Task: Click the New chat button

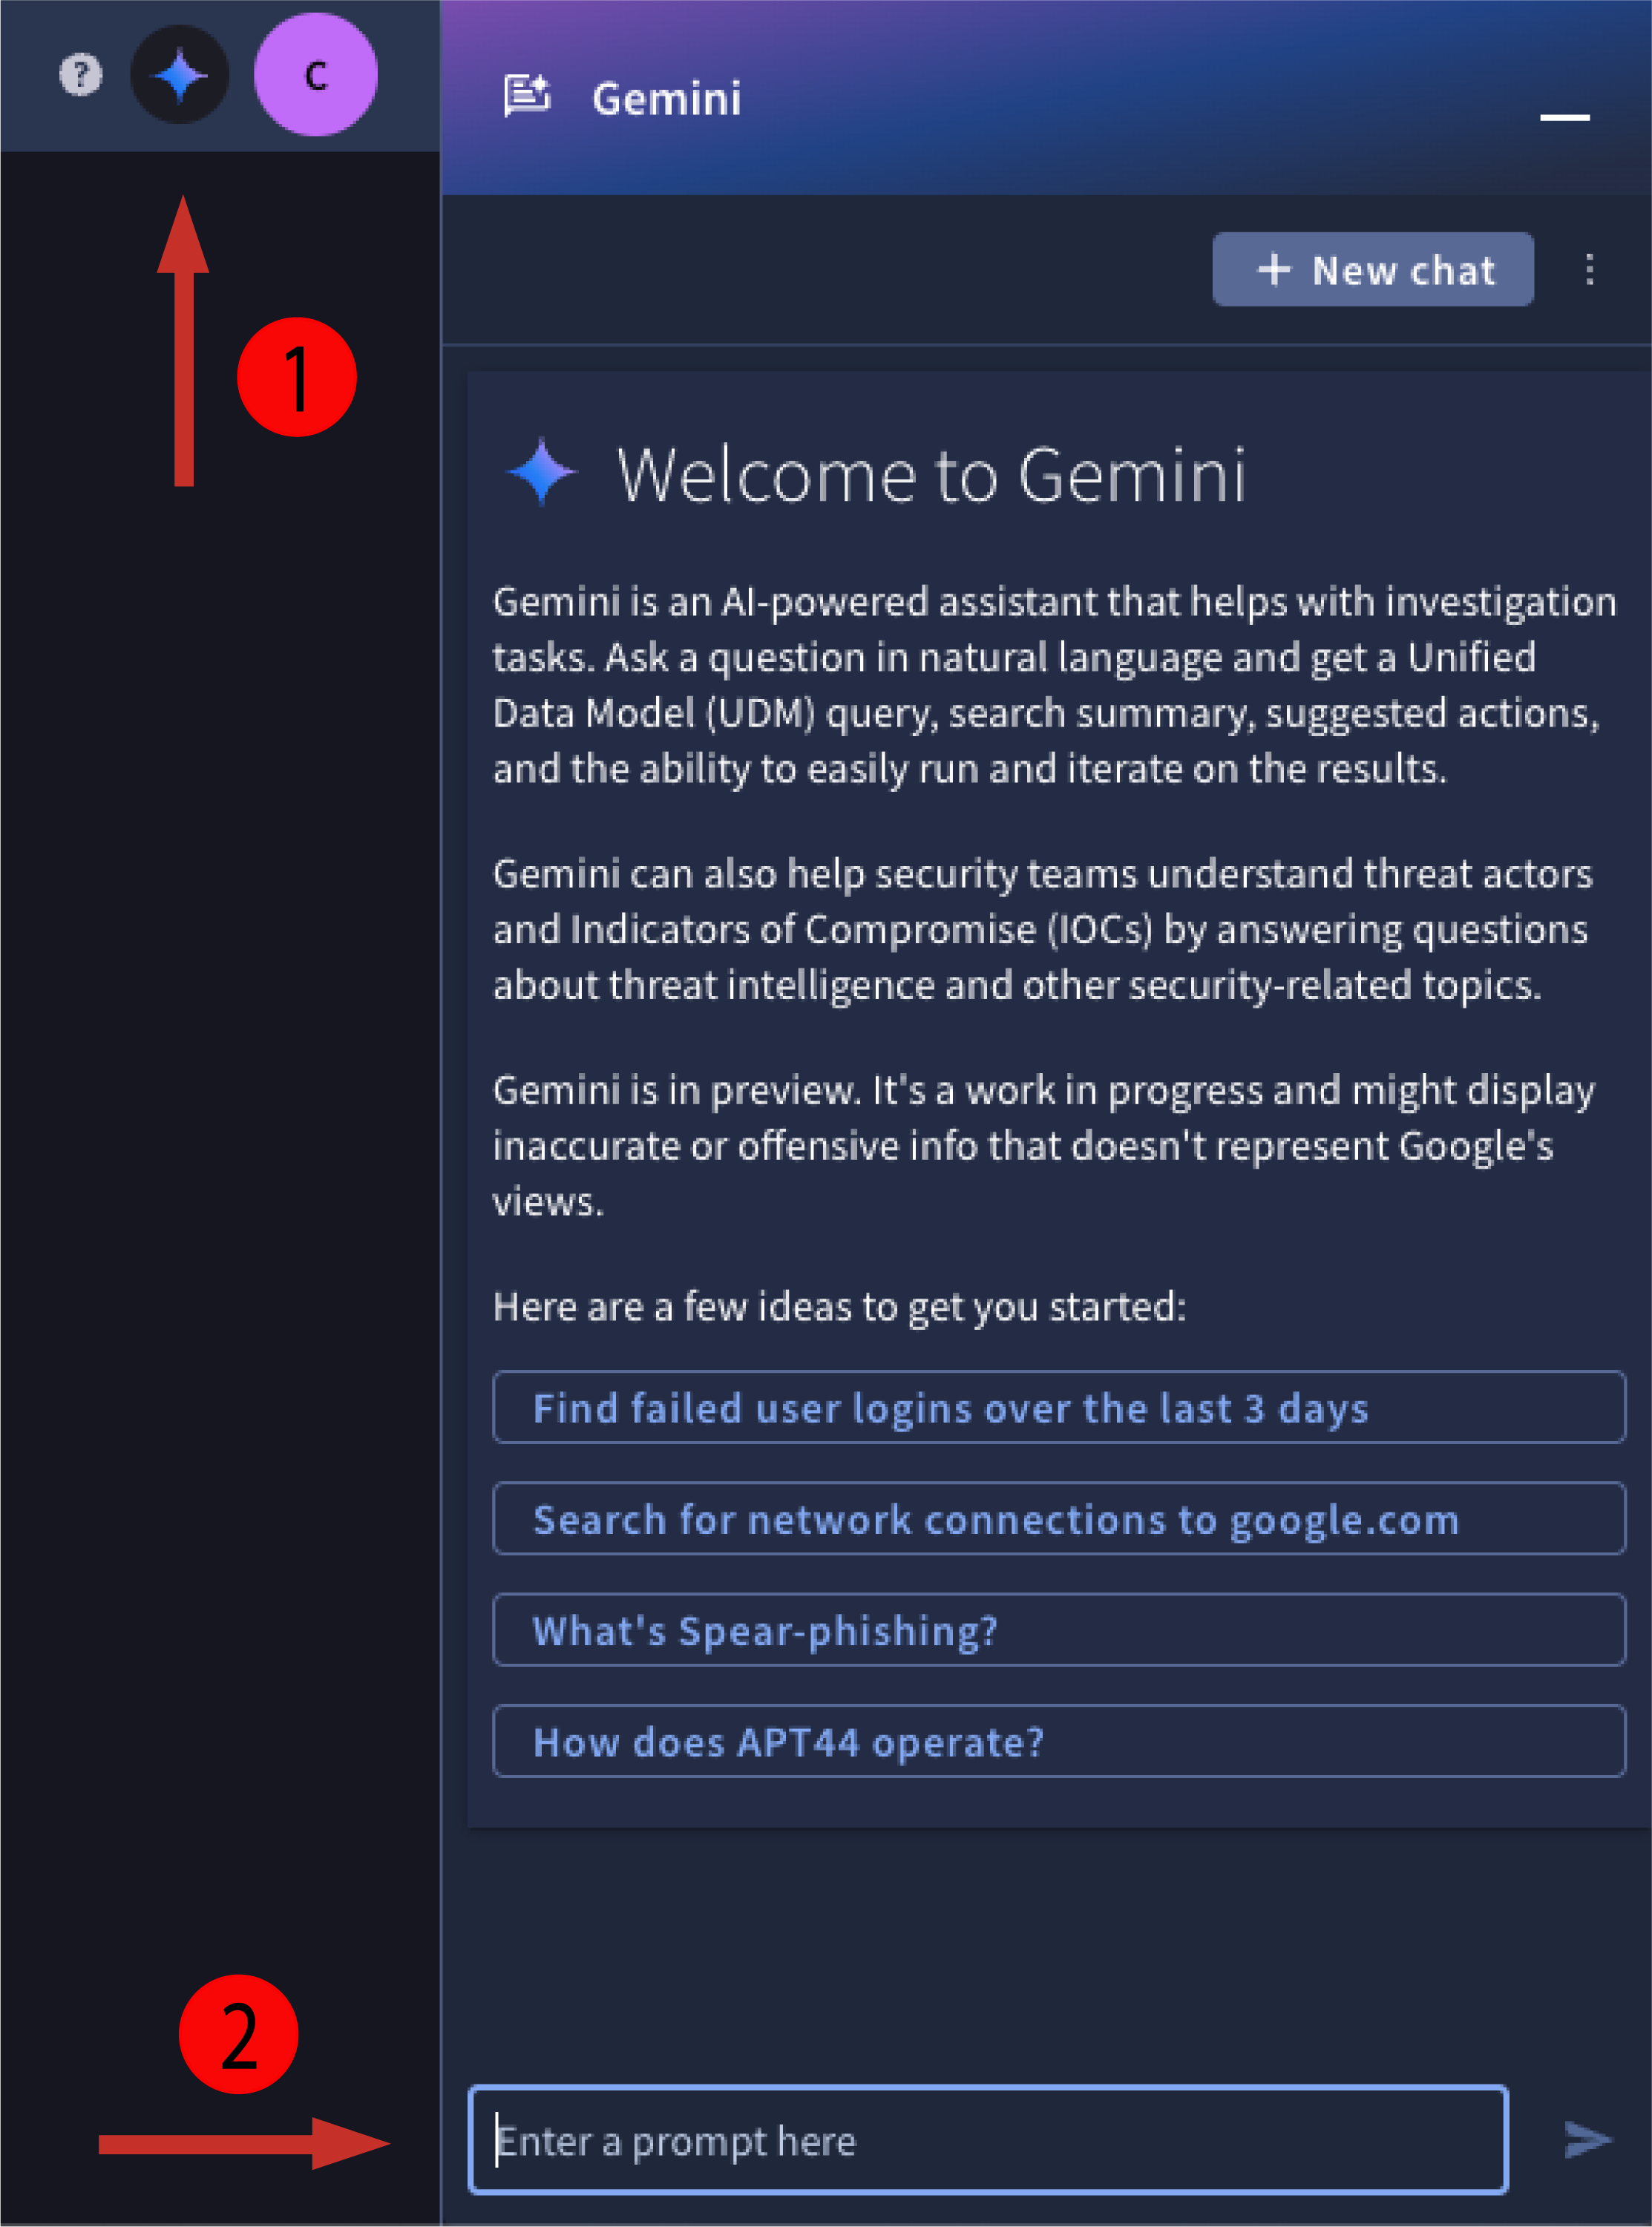Action: coord(1373,269)
